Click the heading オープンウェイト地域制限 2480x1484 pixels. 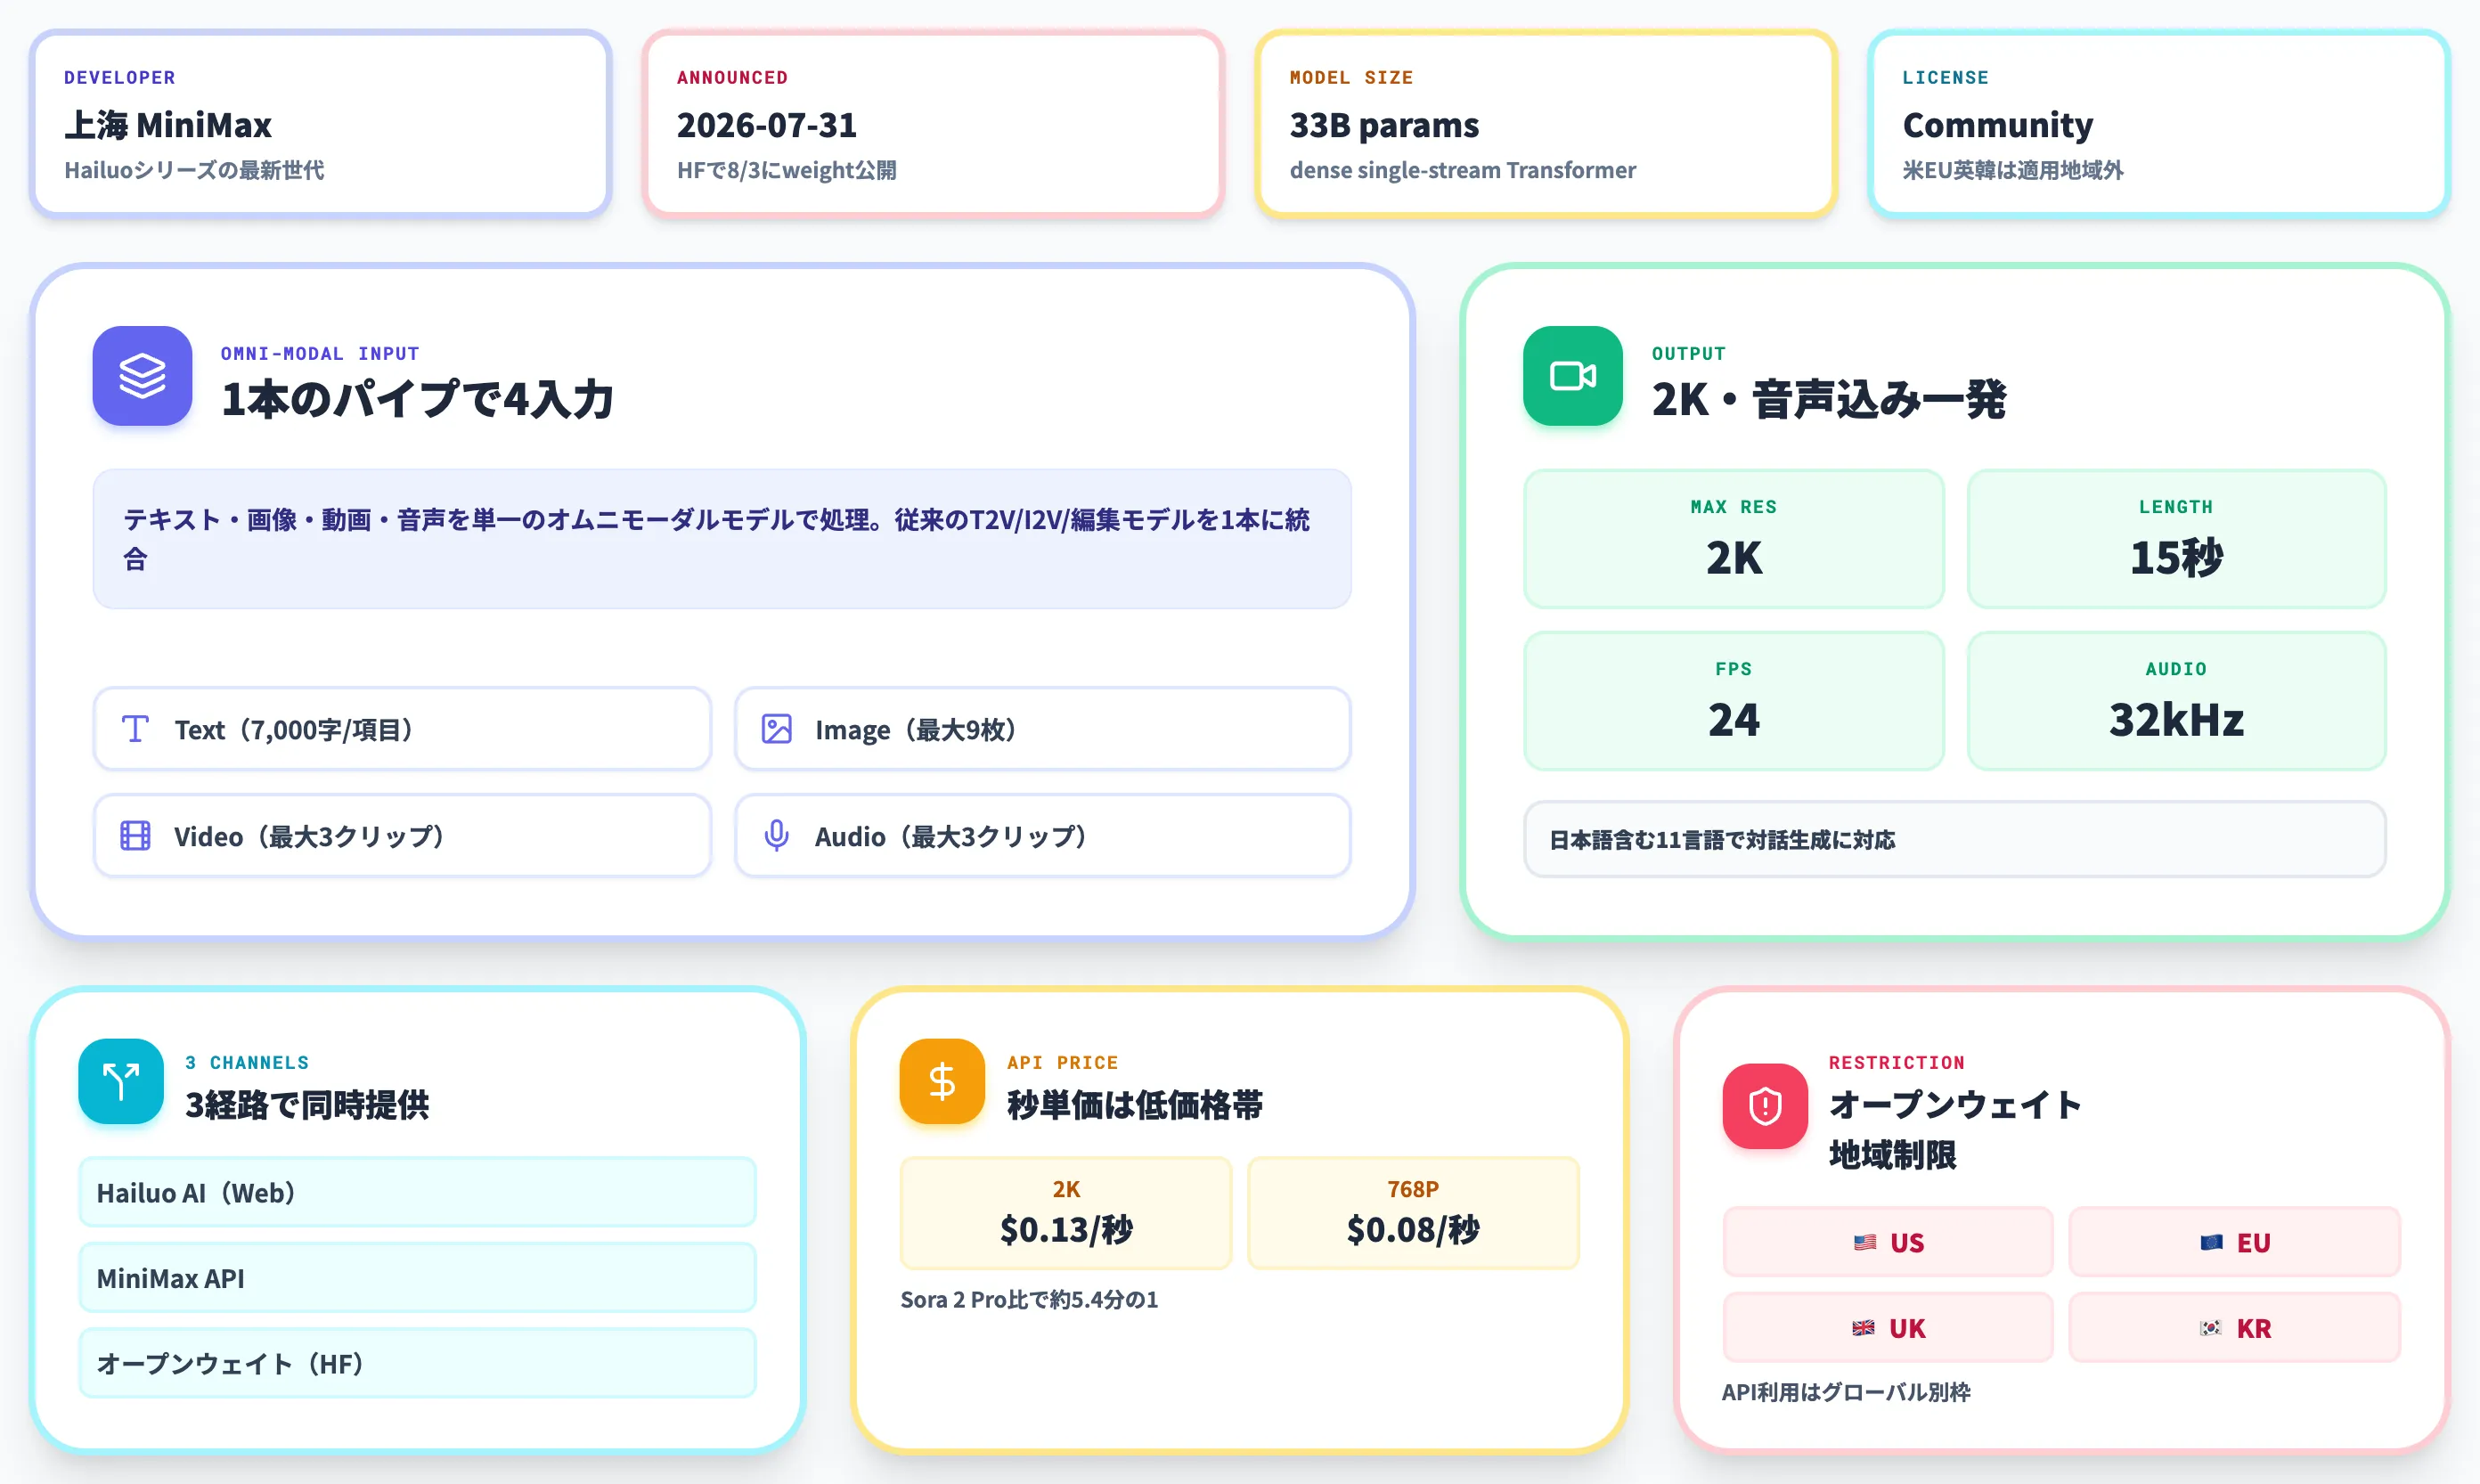(1955, 1130)
